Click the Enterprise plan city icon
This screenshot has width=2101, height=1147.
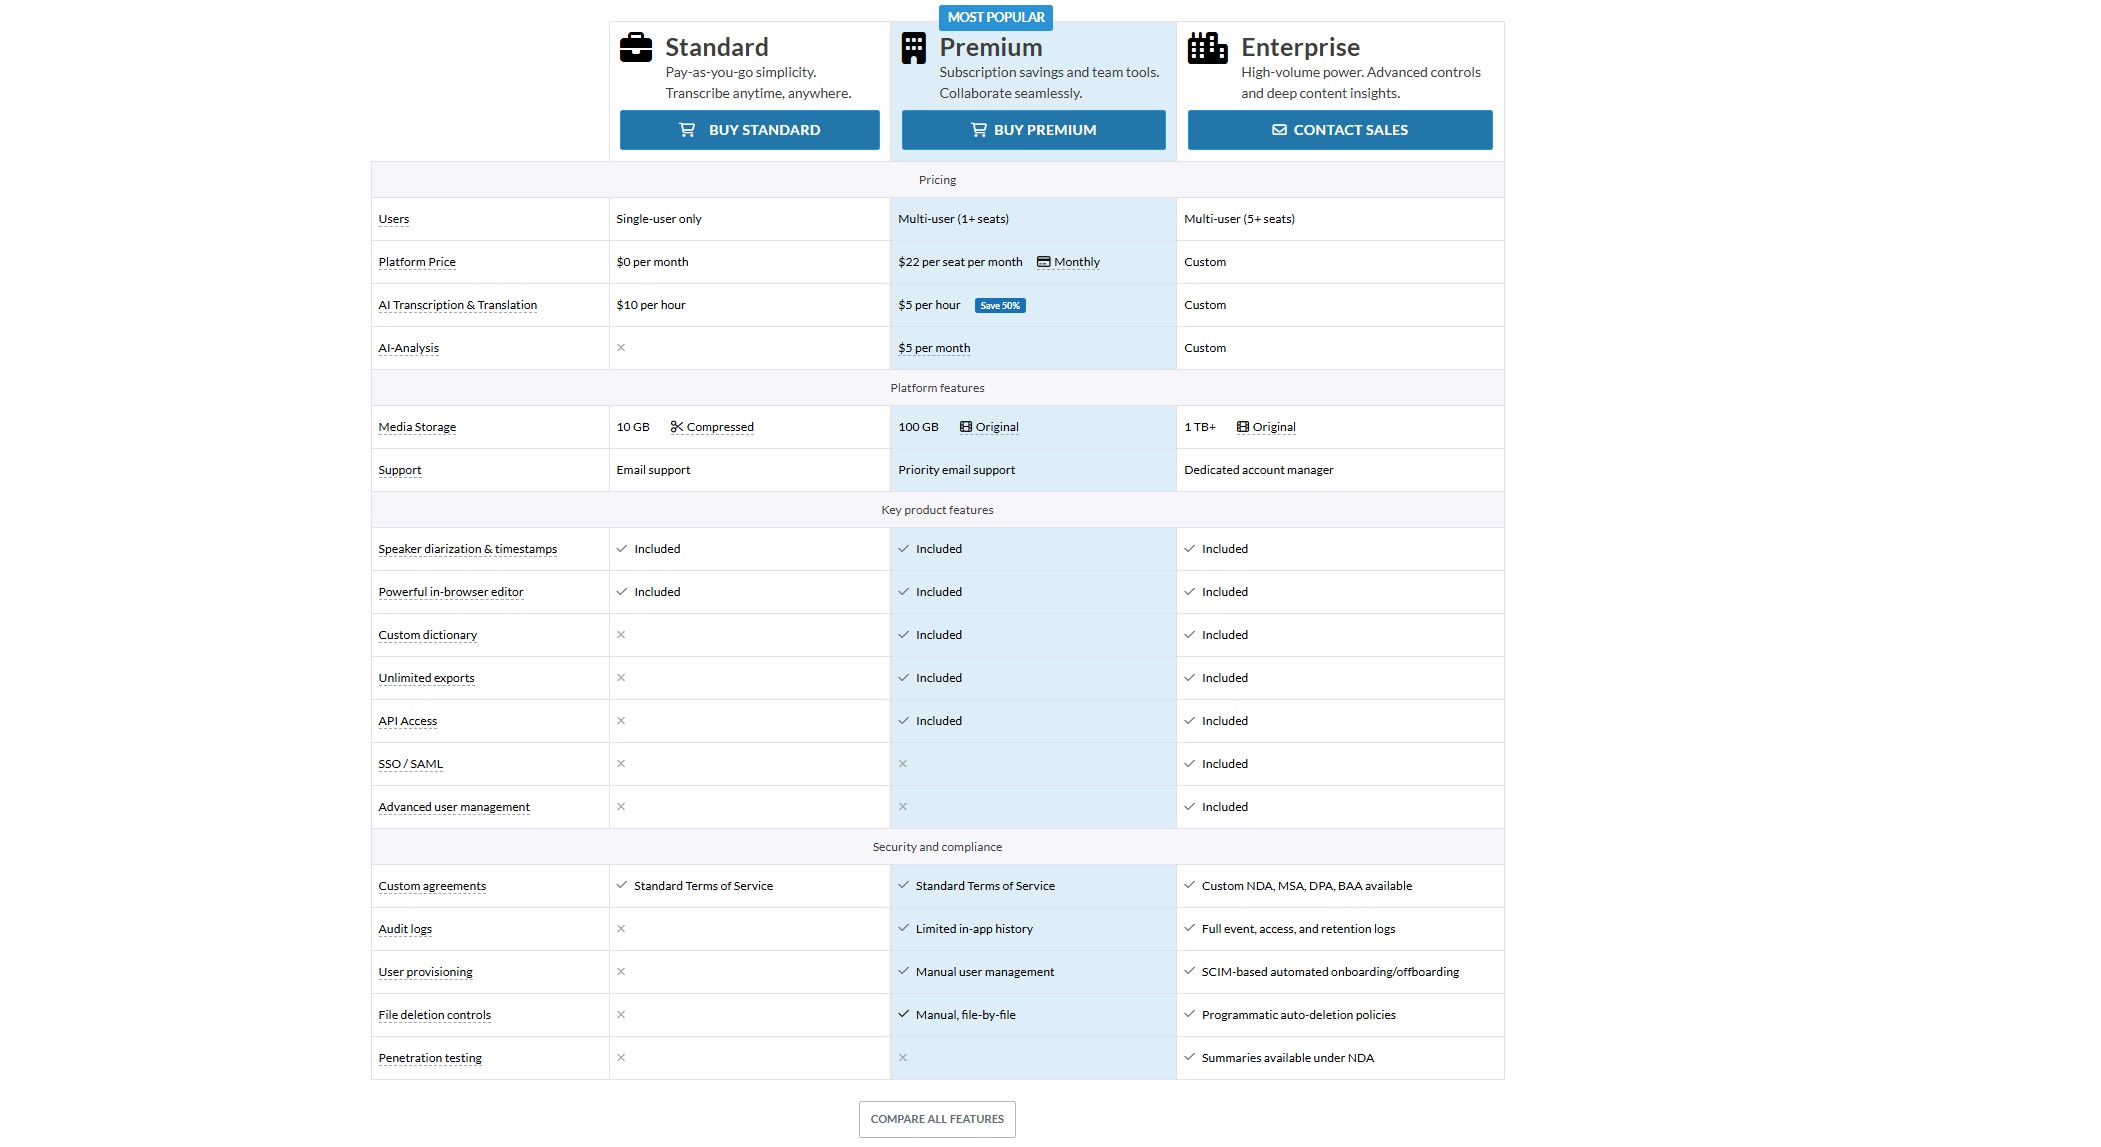[x=1207, y=48]
